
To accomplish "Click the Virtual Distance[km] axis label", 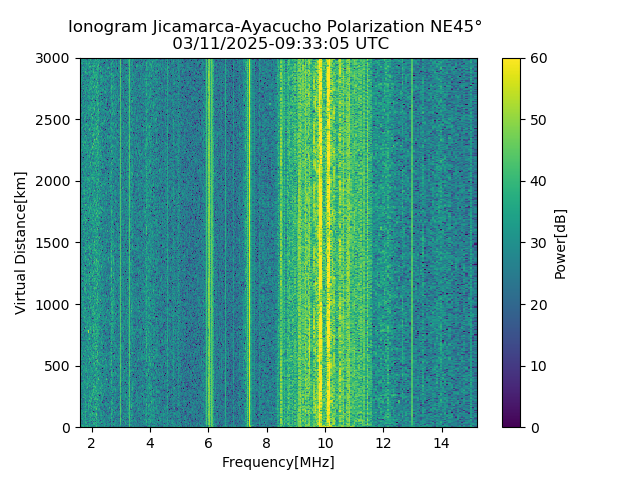I will point(20,243).
